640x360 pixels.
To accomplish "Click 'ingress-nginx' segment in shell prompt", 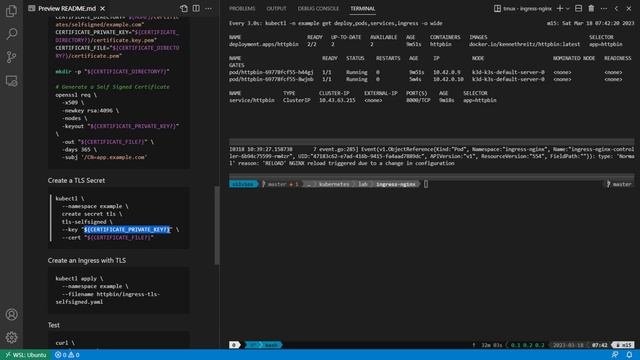I will (396, 184).
